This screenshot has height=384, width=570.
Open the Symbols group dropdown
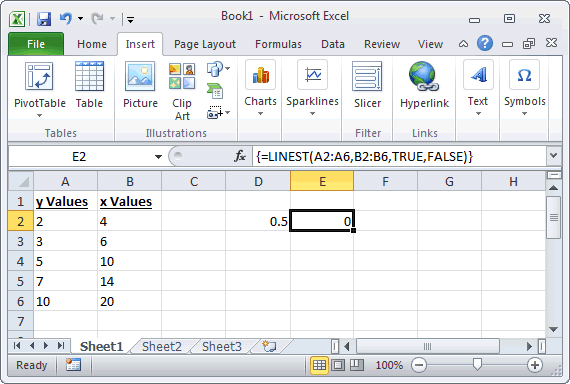point(524,88)
